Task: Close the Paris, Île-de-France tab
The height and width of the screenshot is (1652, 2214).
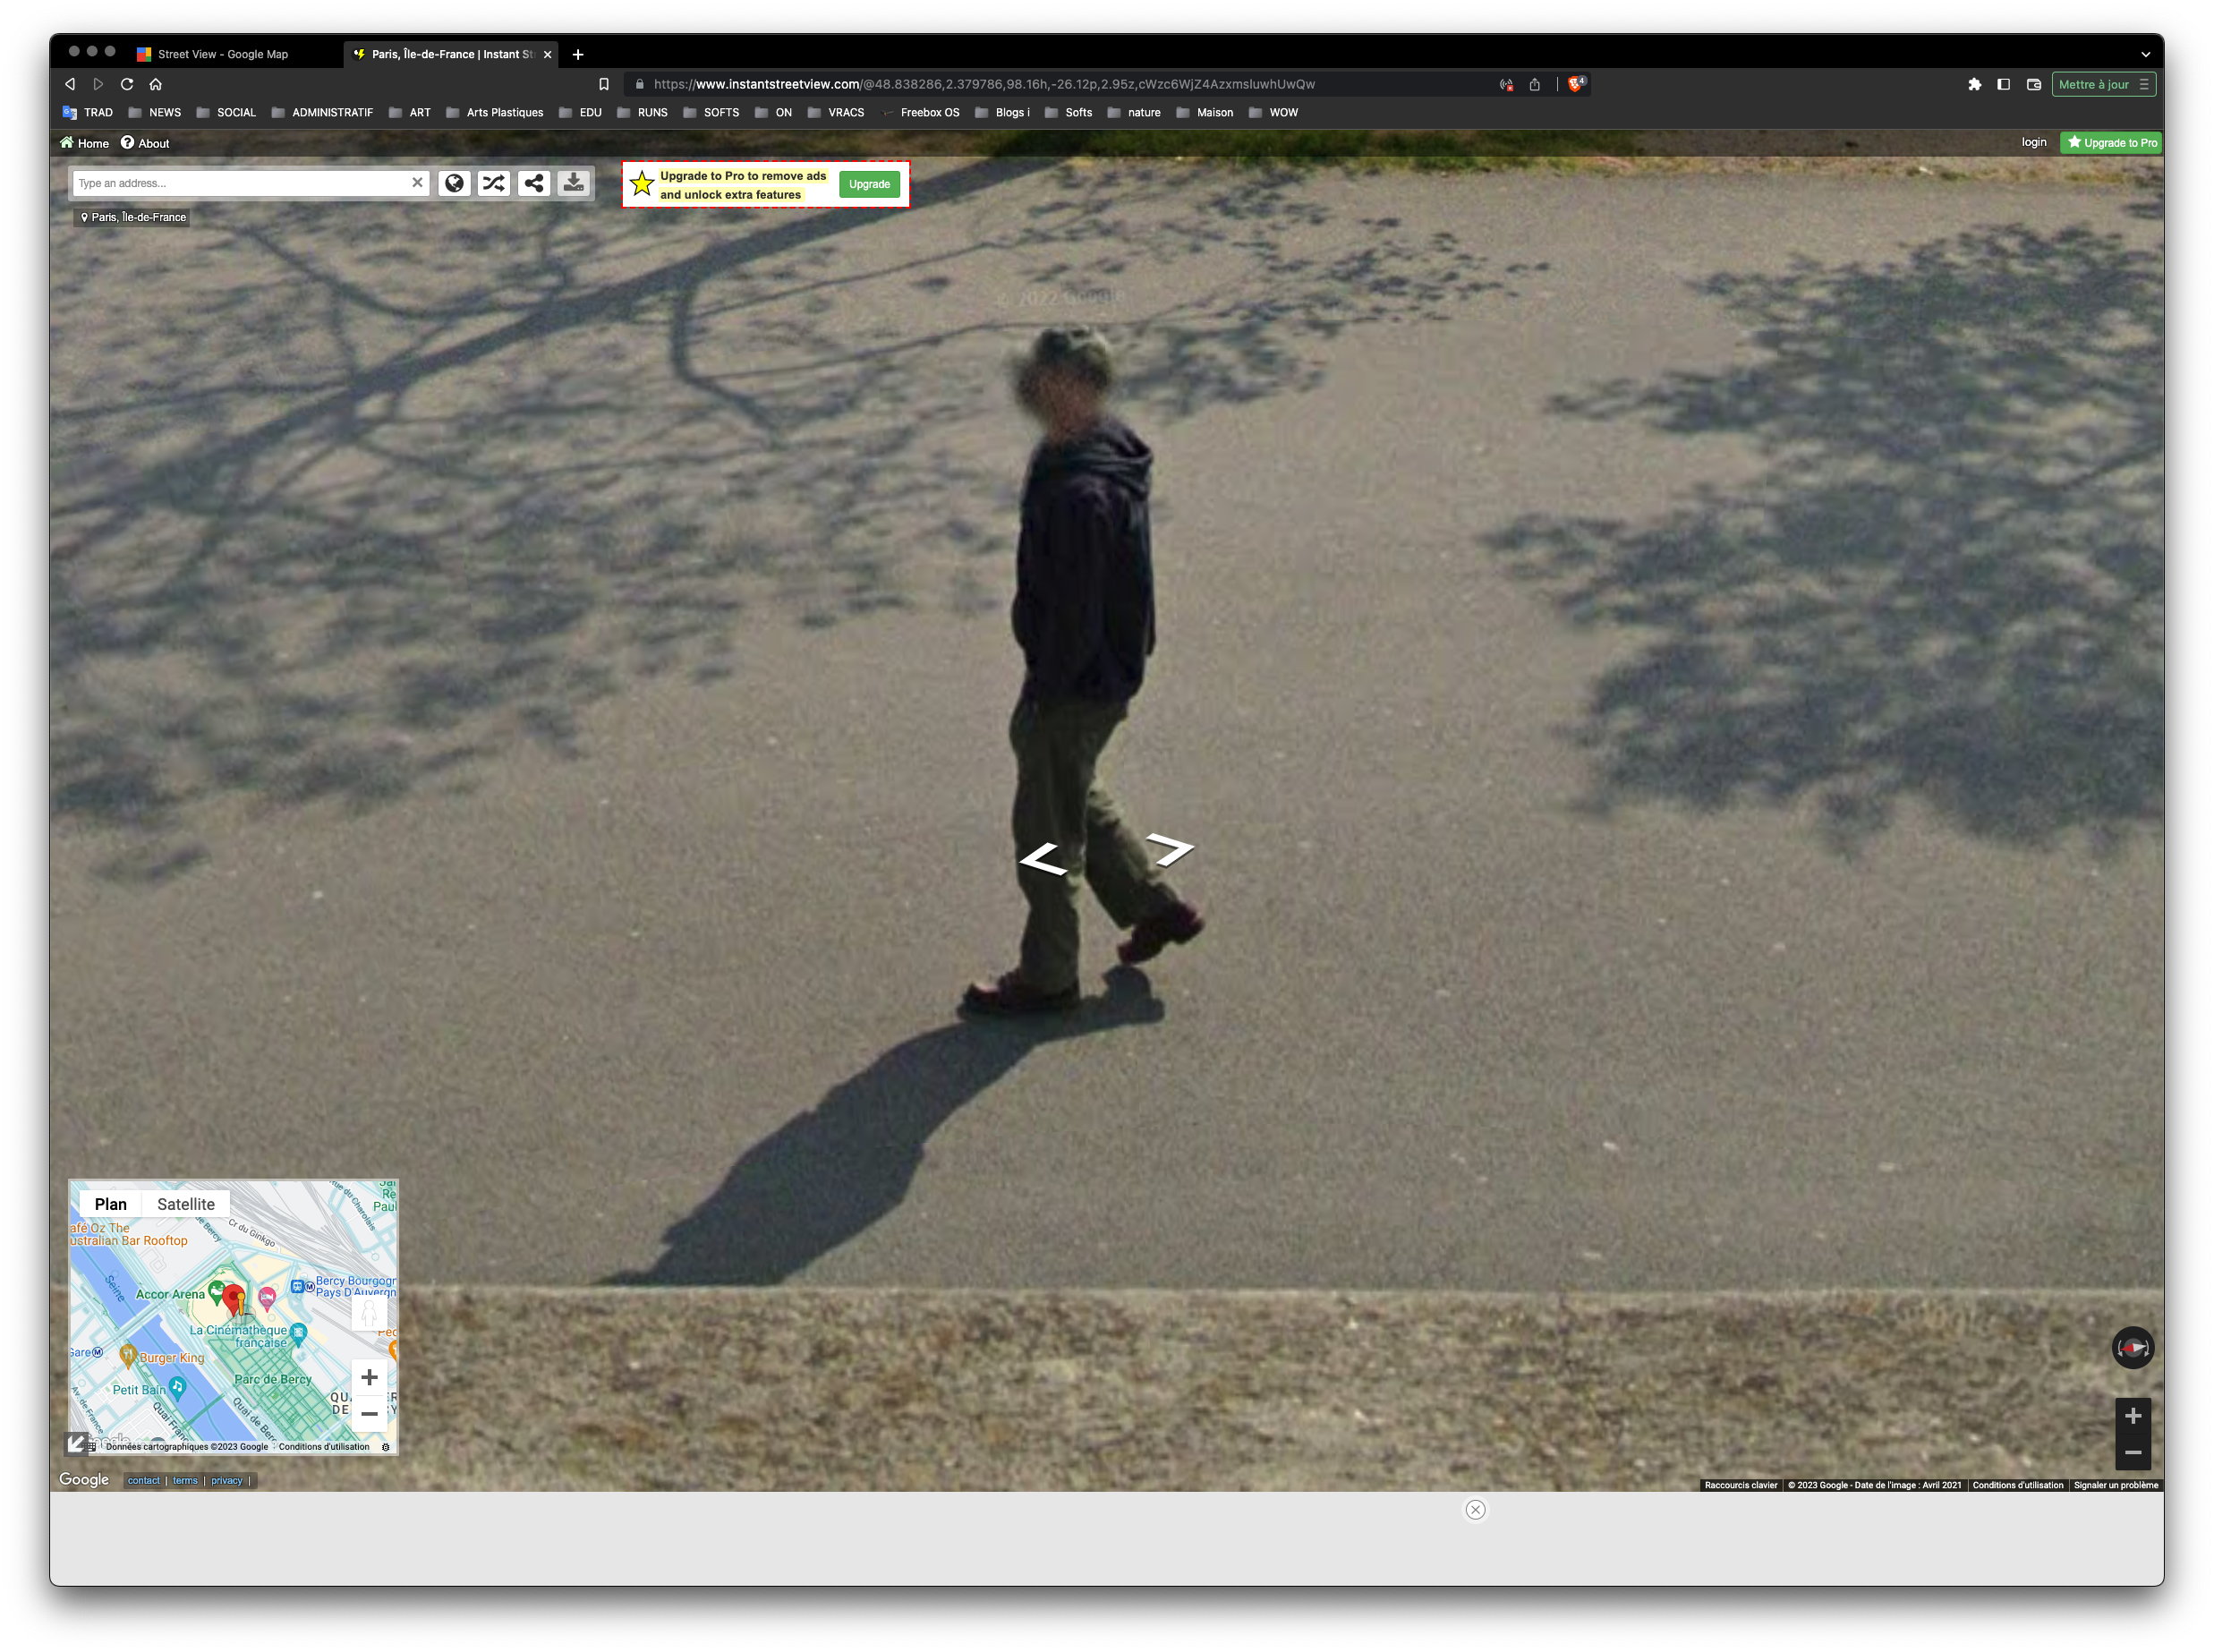Action: (548, 54)
